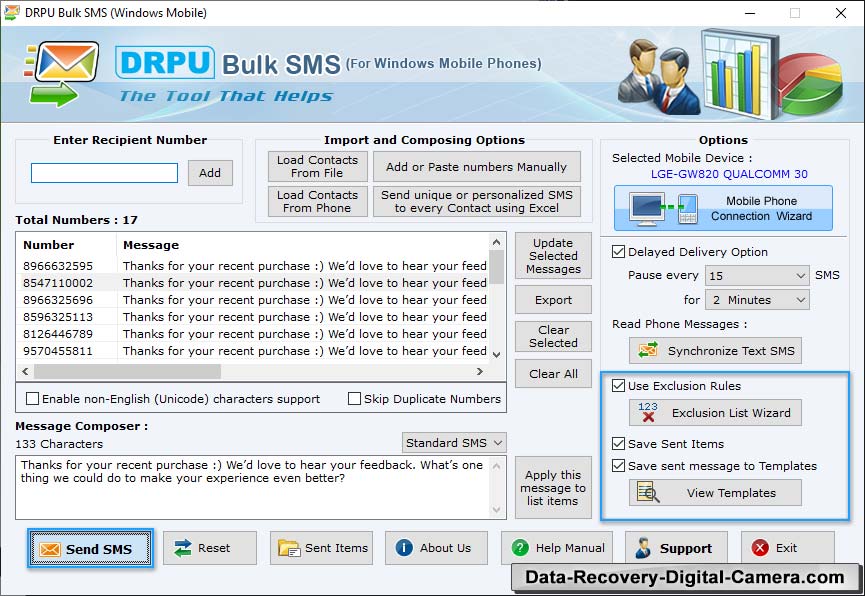Open the Standard SMS type dropdown
The image size is (865, 596).
[x=454, y=443]
